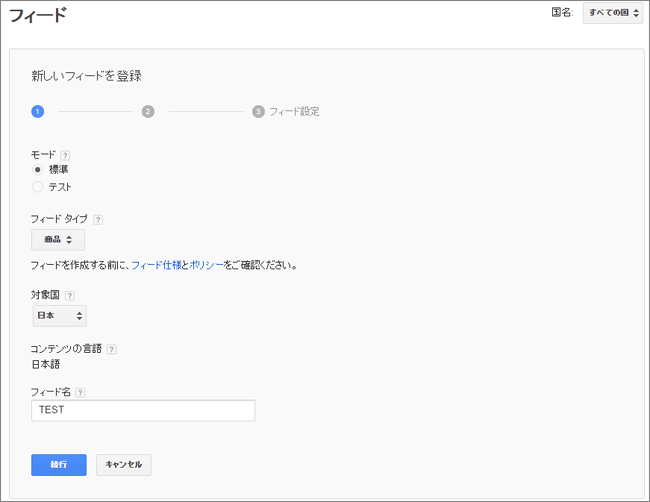Open help icon next to 対象国

pos(70,296)
